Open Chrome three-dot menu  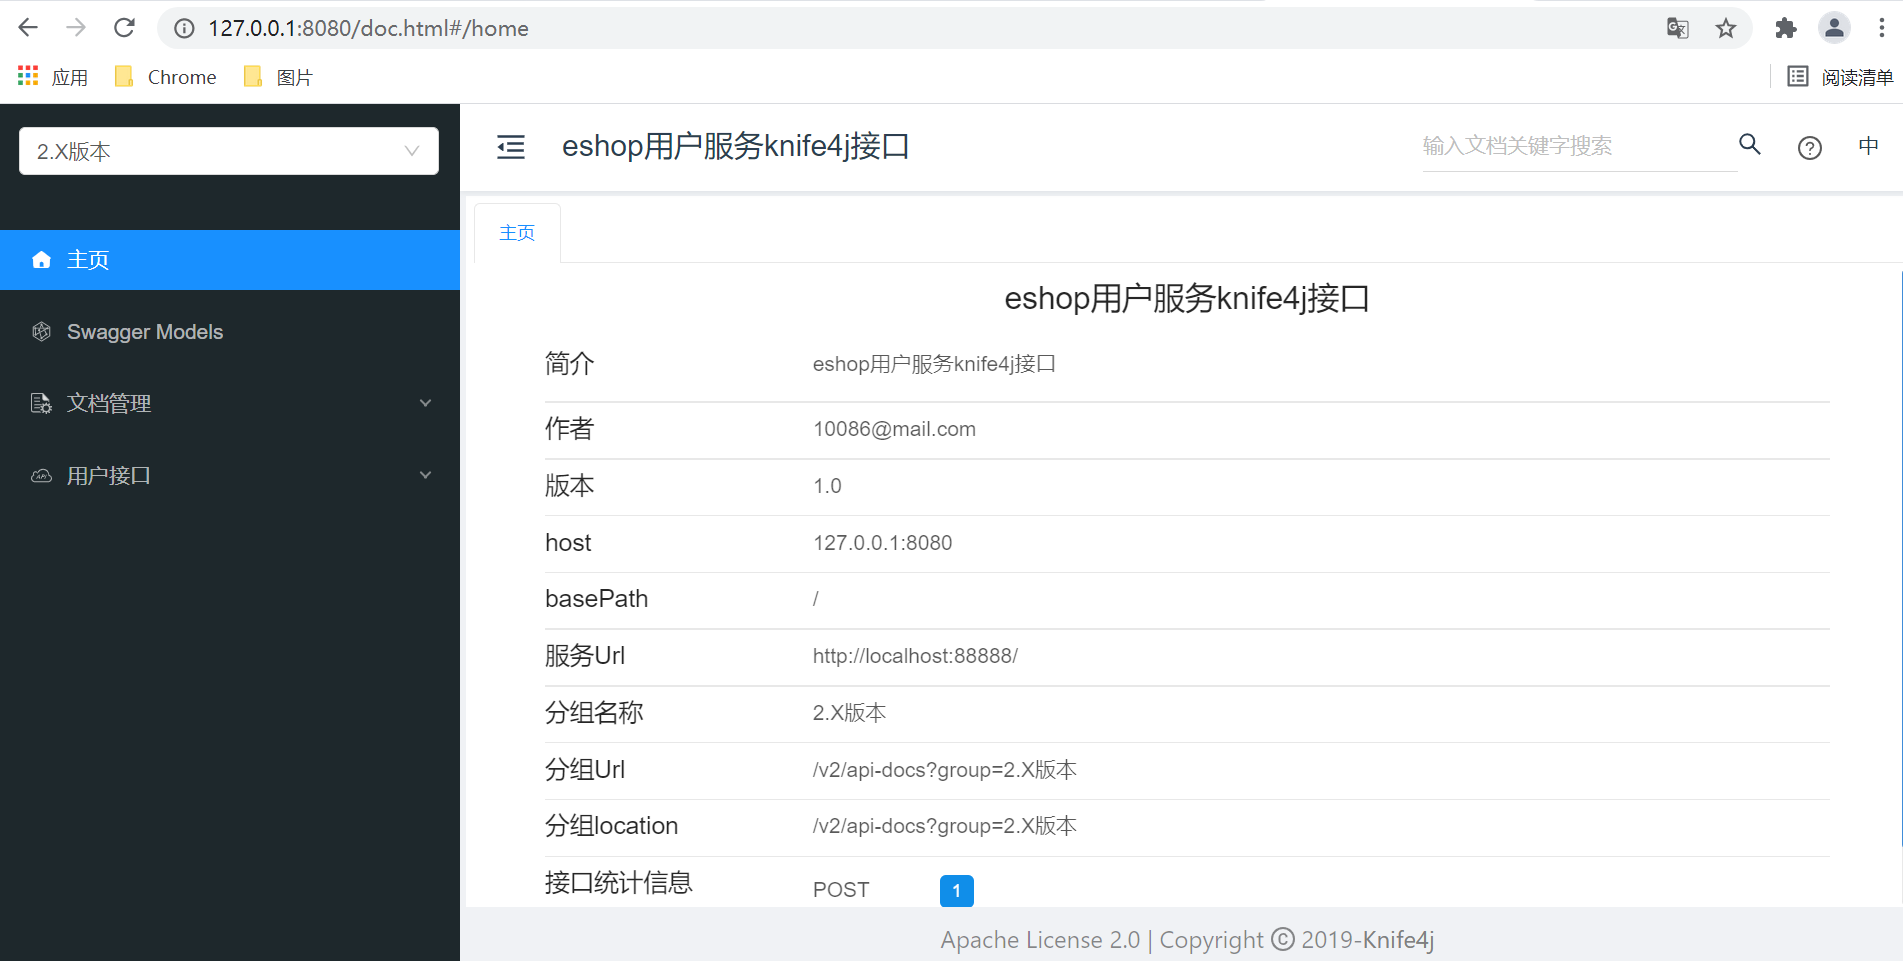coord(1881,28)
